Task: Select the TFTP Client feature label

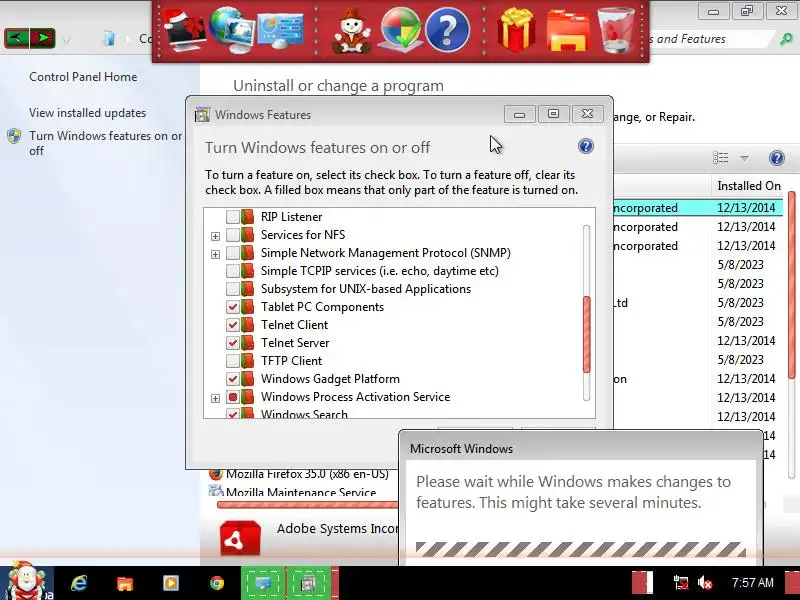Action: (291, 361)
